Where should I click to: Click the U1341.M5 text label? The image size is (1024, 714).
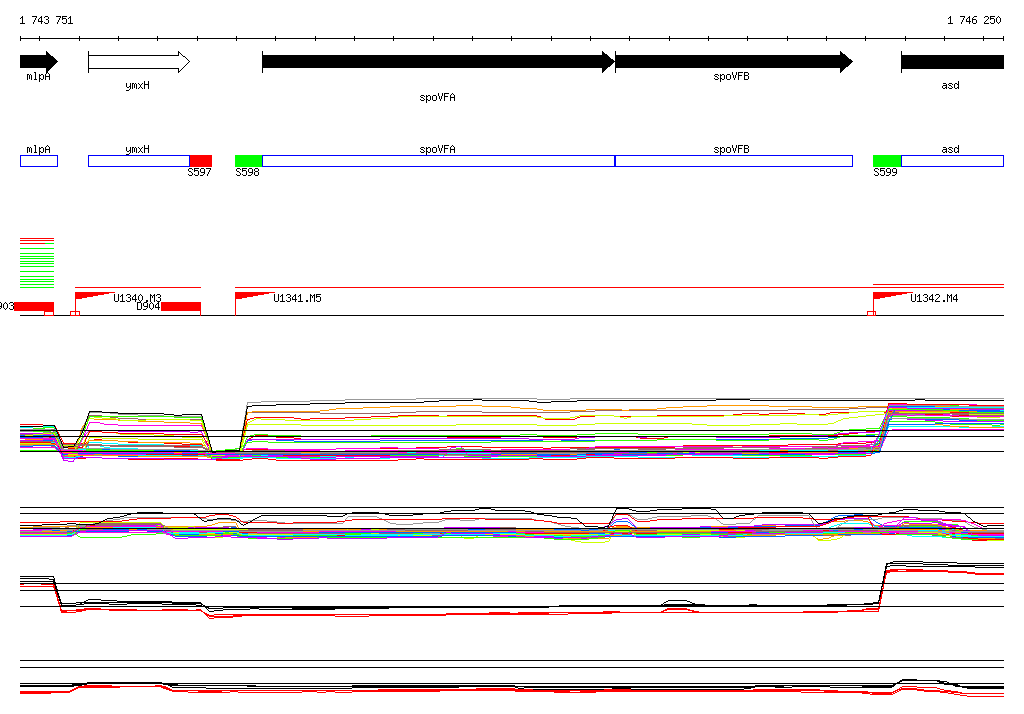pyautogui.click(x=297, y=299)
